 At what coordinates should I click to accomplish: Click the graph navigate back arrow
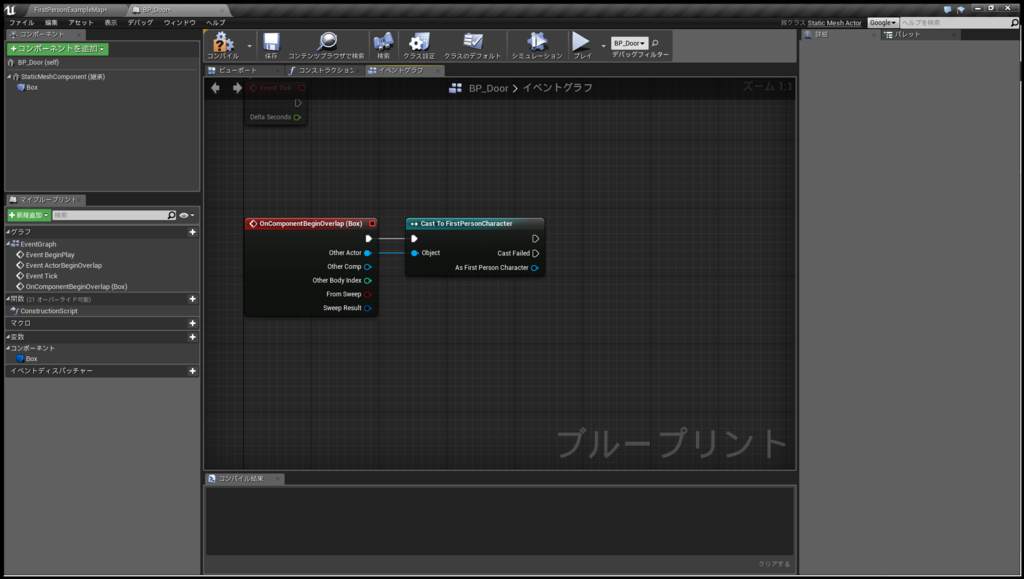tap(216, 87)
